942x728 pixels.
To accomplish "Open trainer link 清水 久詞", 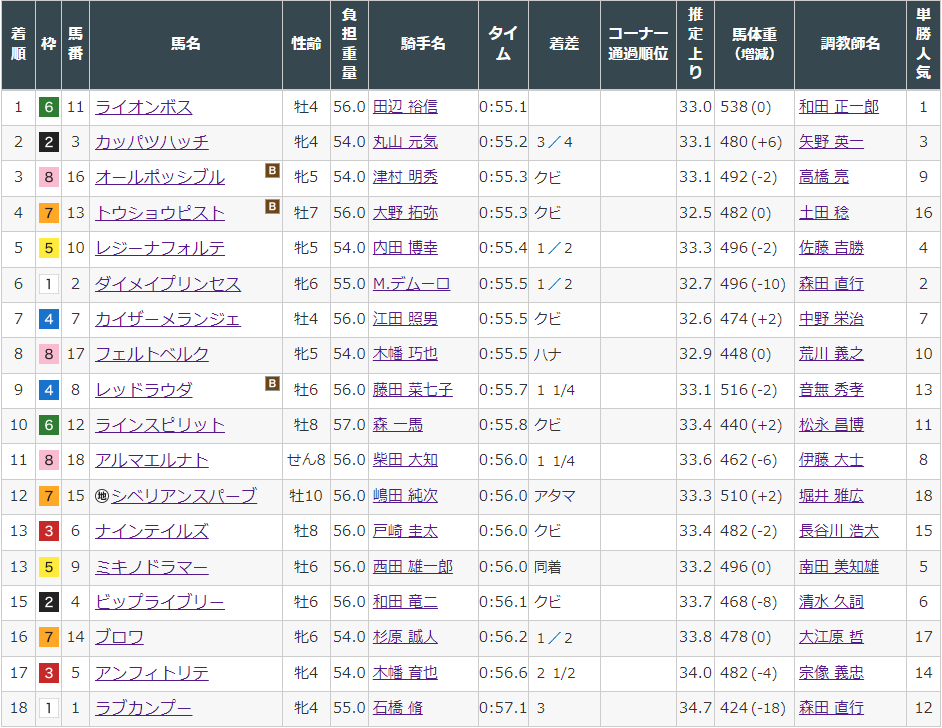I will coord(831,602).
